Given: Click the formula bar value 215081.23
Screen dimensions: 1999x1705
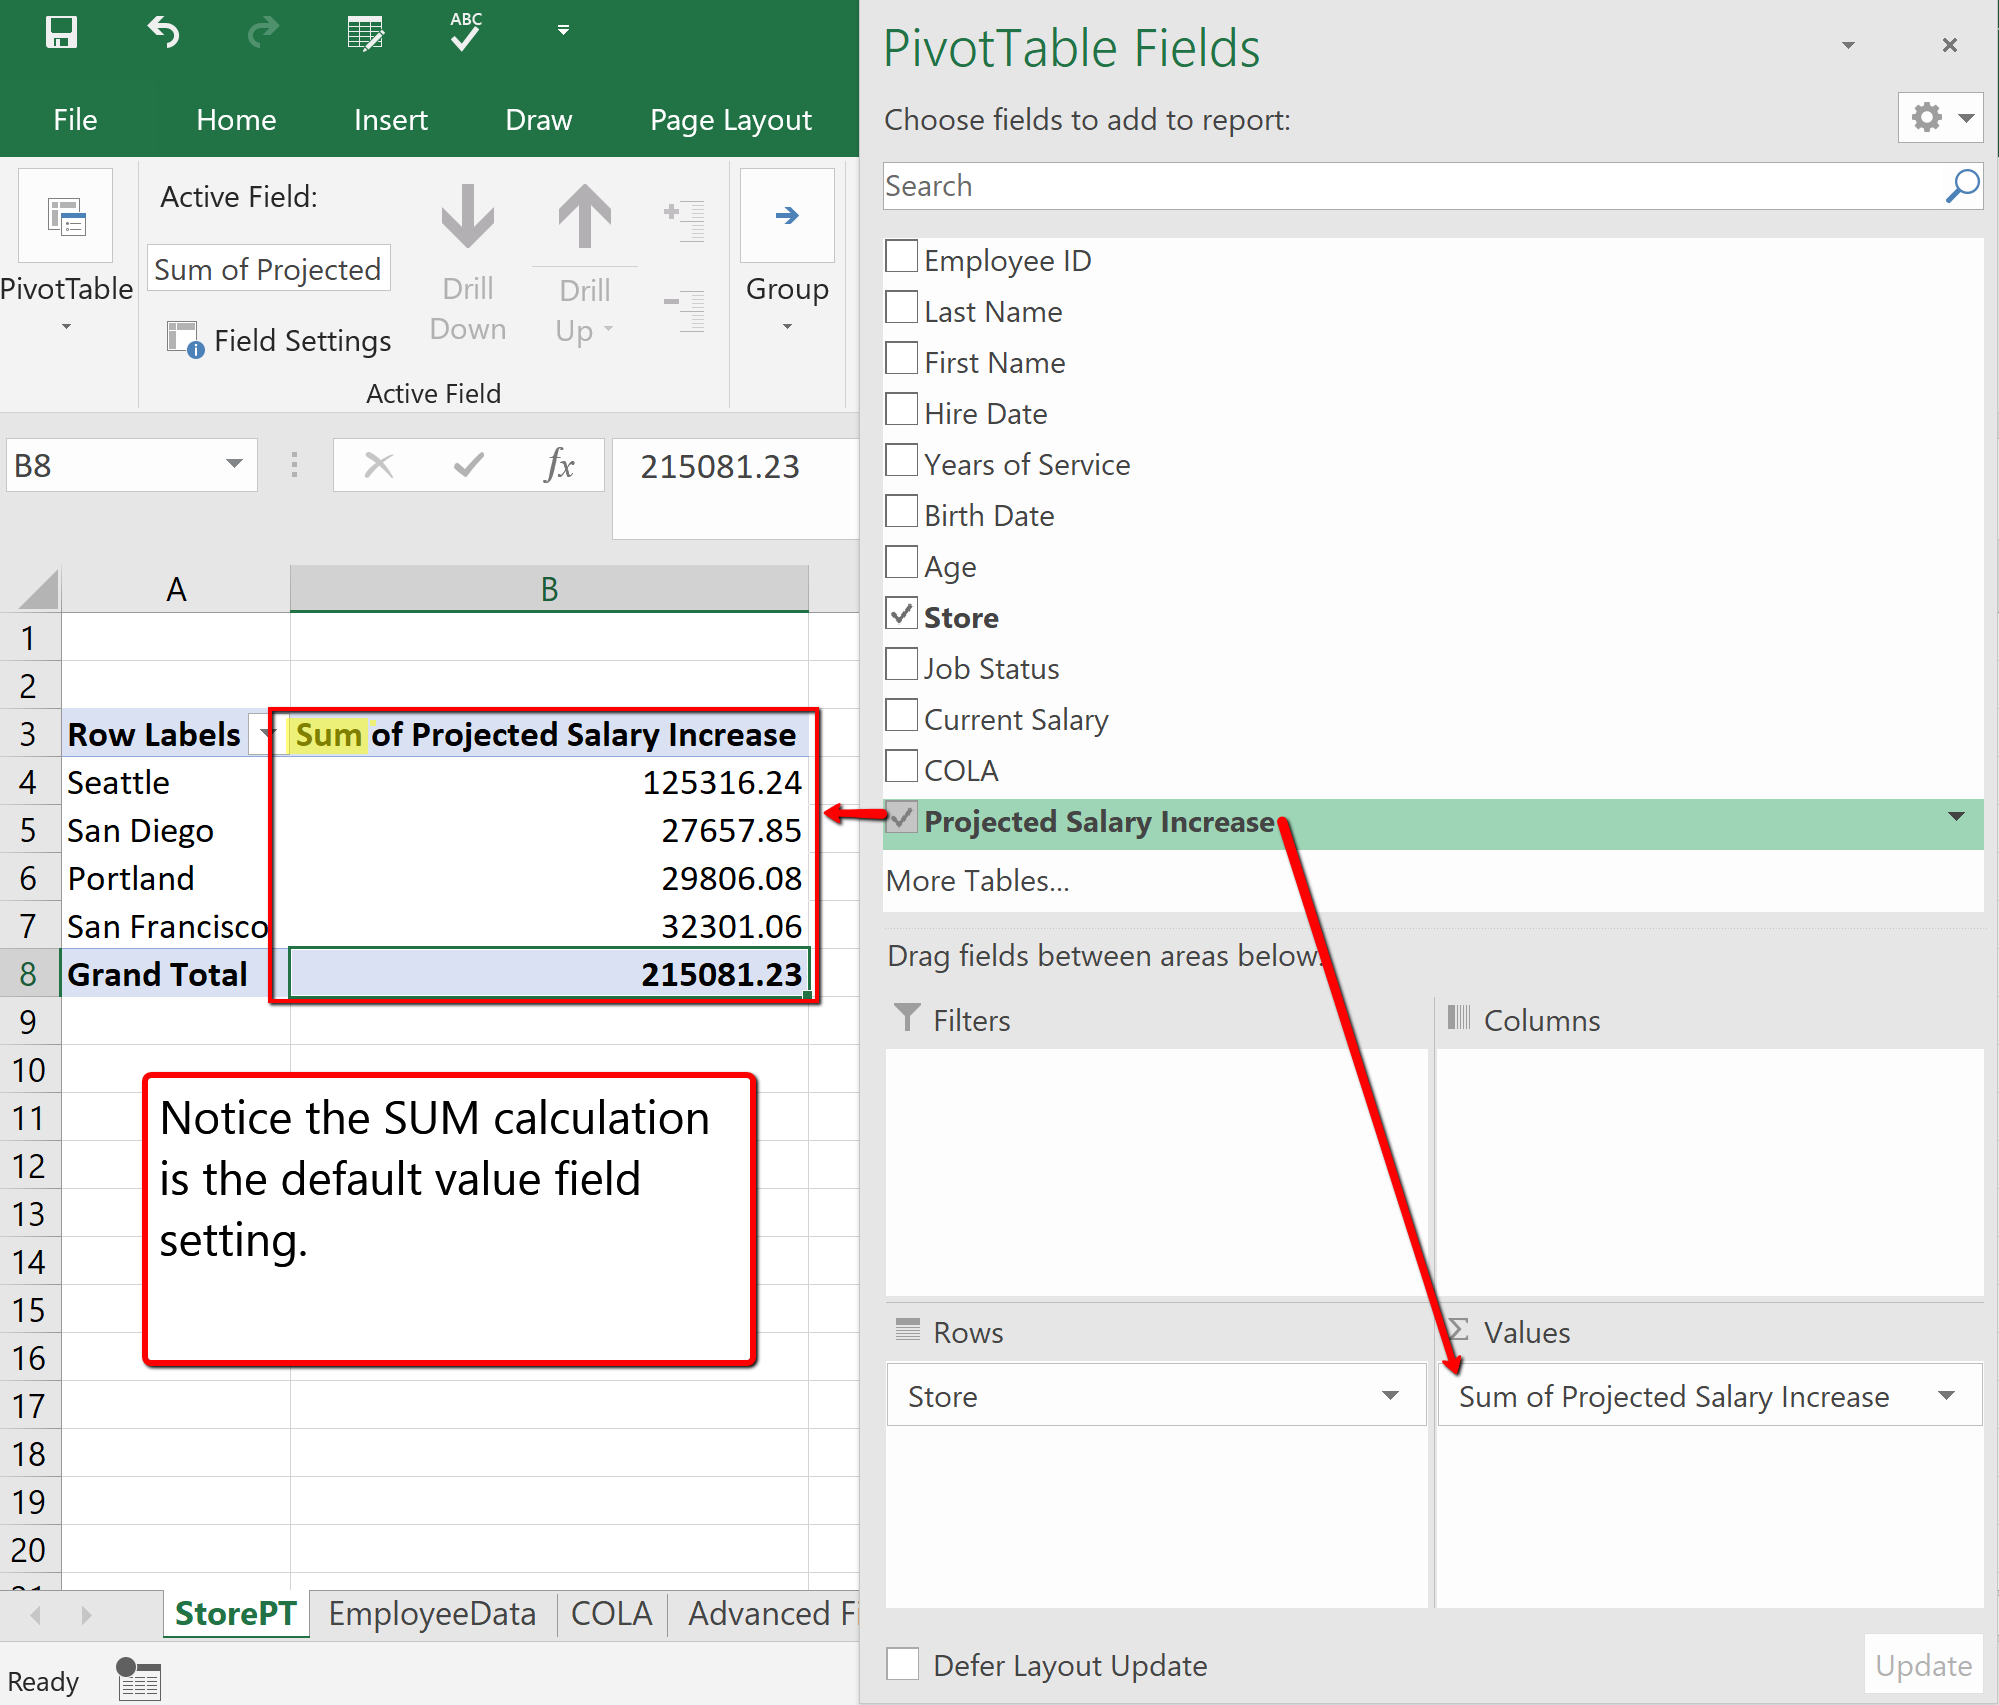Looking at the screenshot, I should (x=720, y=466).
